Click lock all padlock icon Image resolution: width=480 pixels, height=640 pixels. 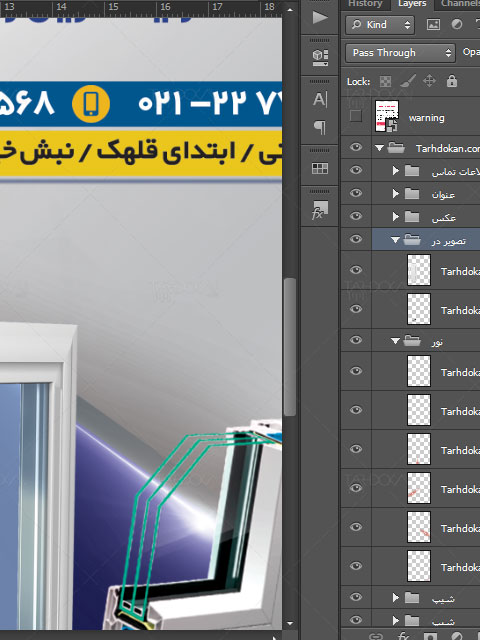tap(451, 80)
